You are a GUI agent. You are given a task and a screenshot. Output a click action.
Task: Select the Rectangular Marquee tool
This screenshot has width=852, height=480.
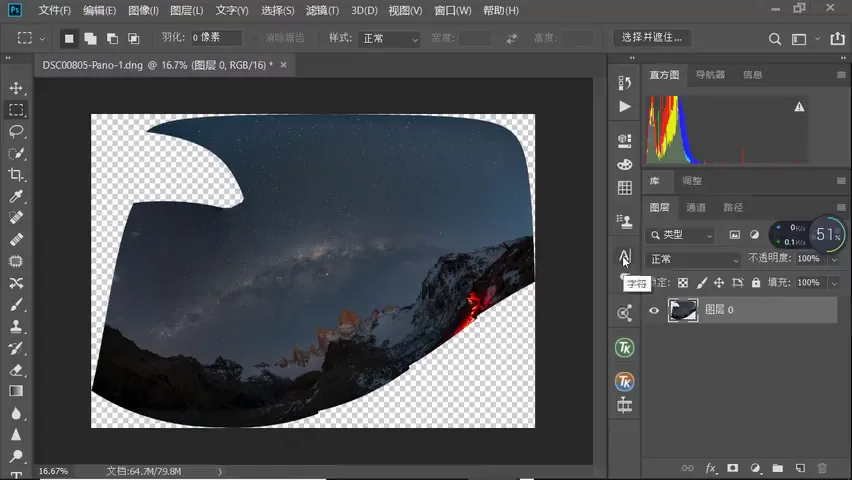16,110
